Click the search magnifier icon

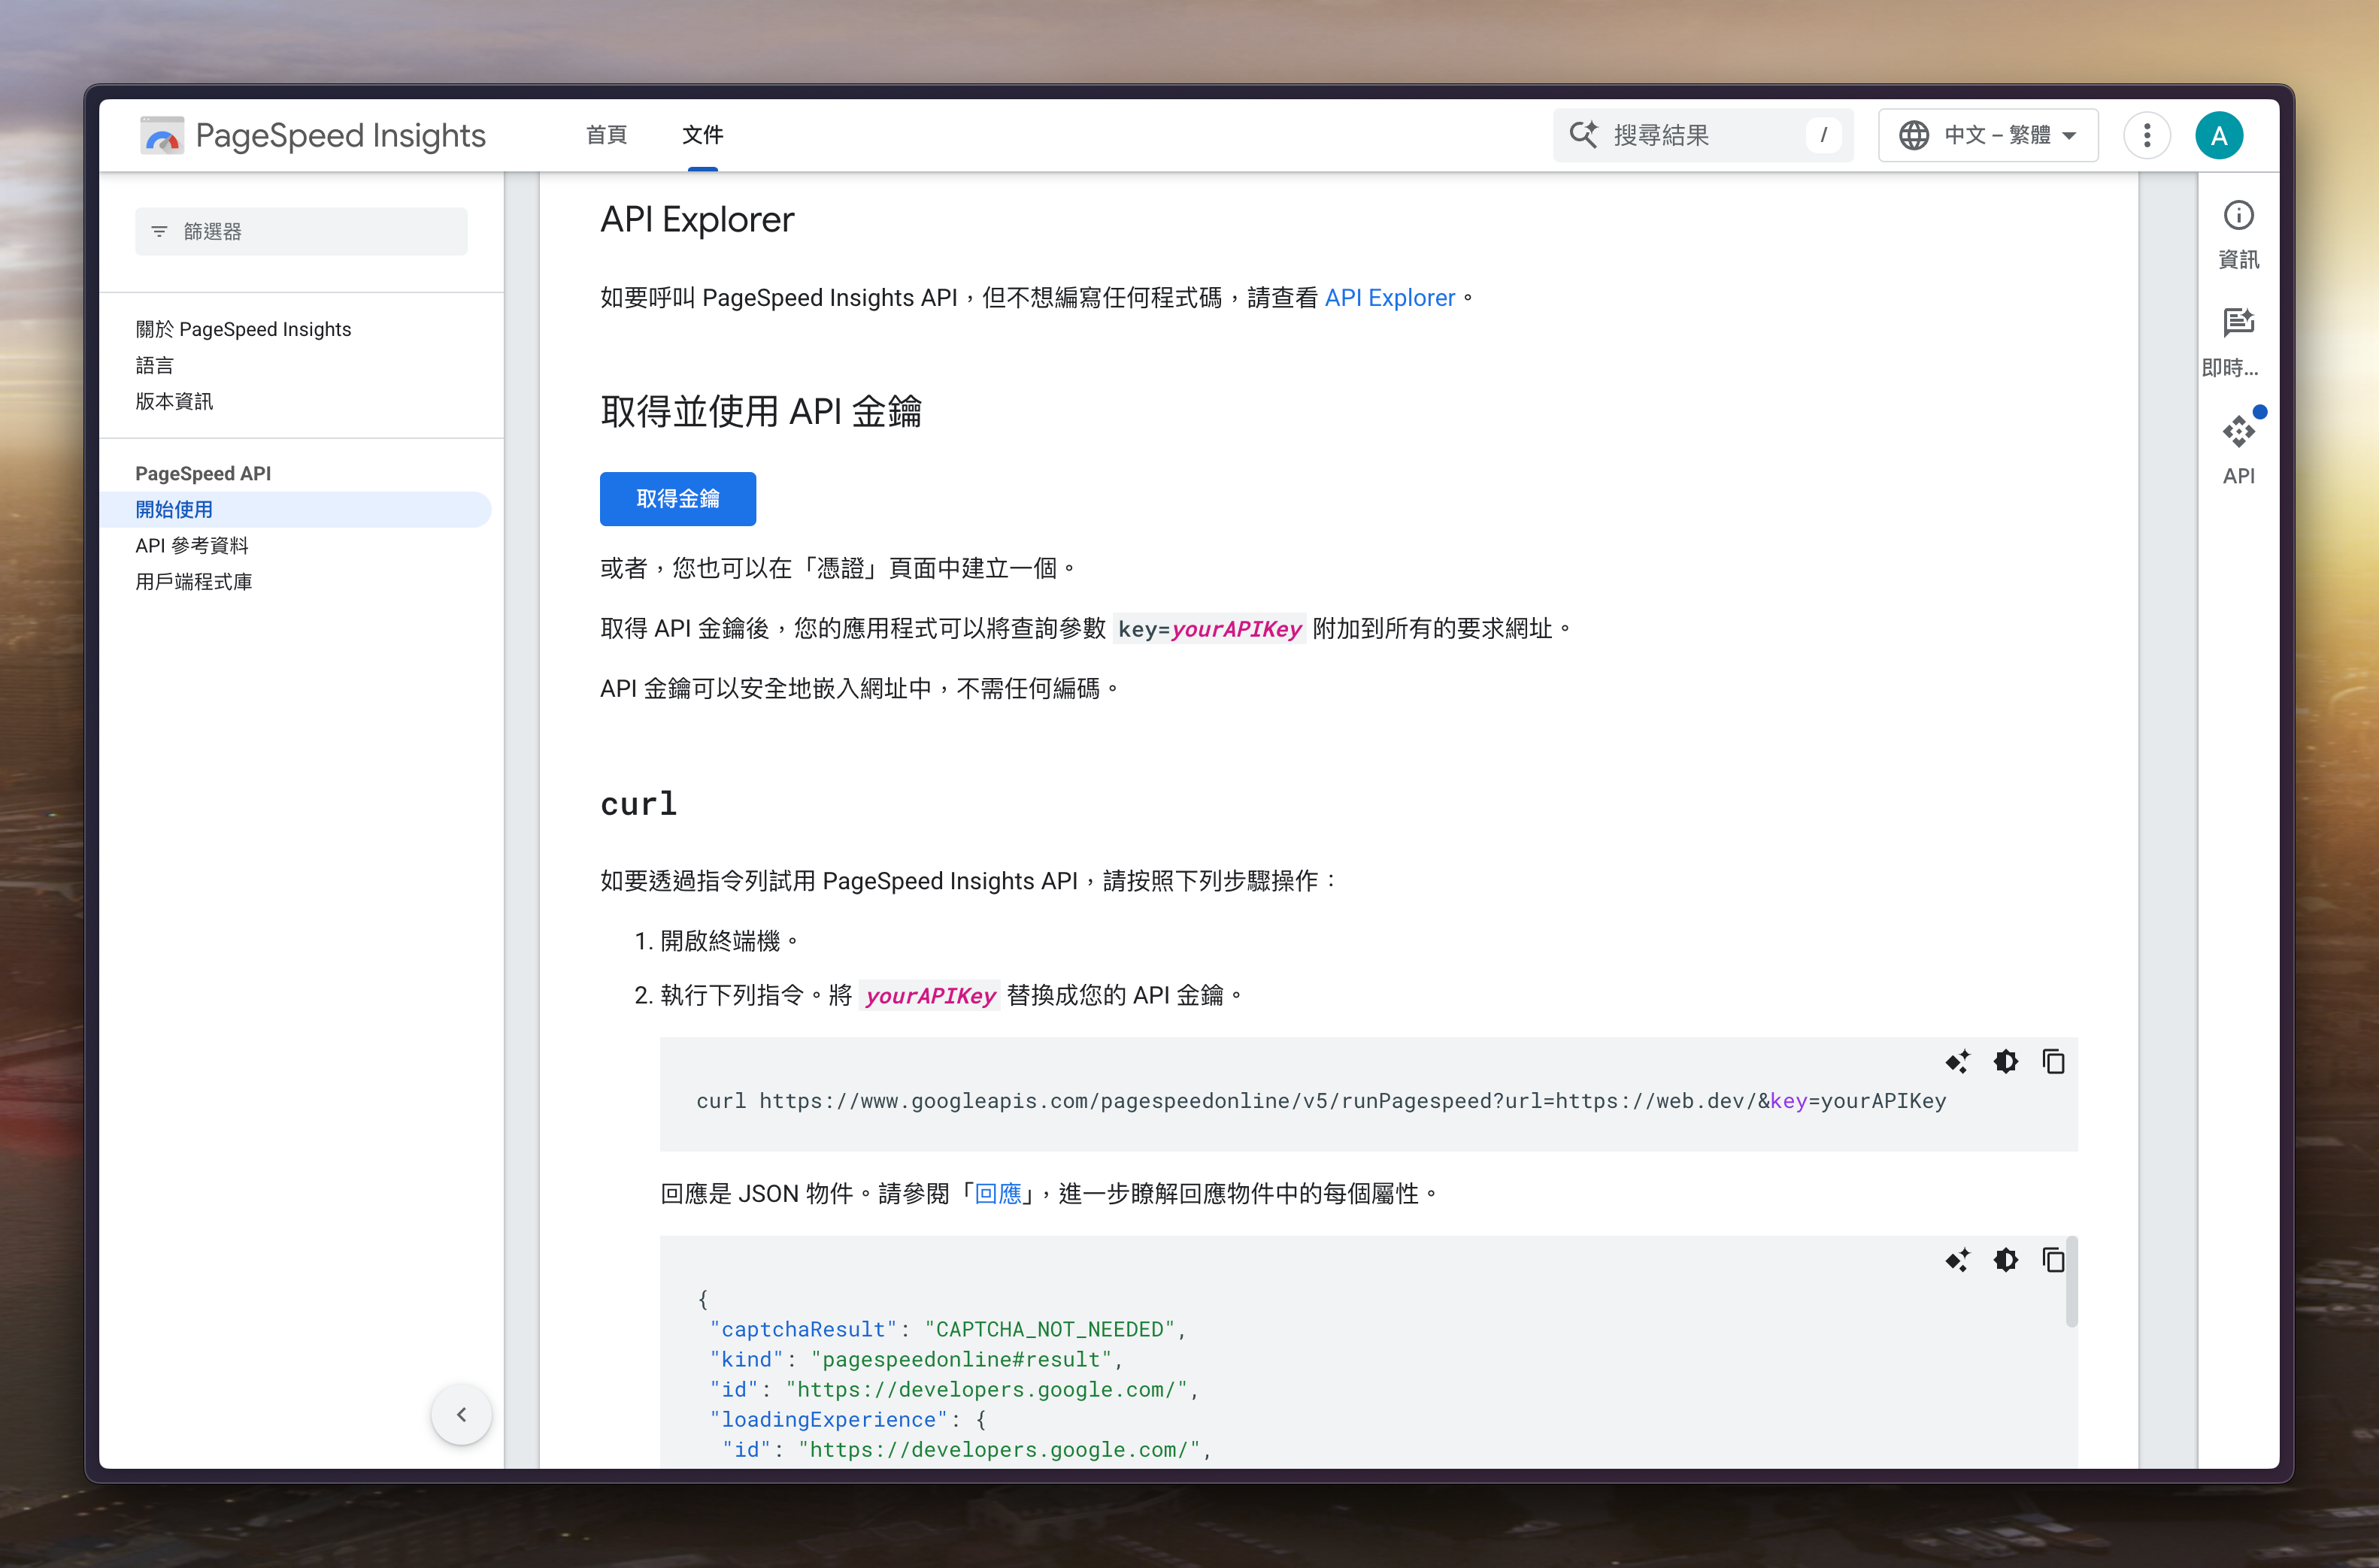(x=1582, y=135)
